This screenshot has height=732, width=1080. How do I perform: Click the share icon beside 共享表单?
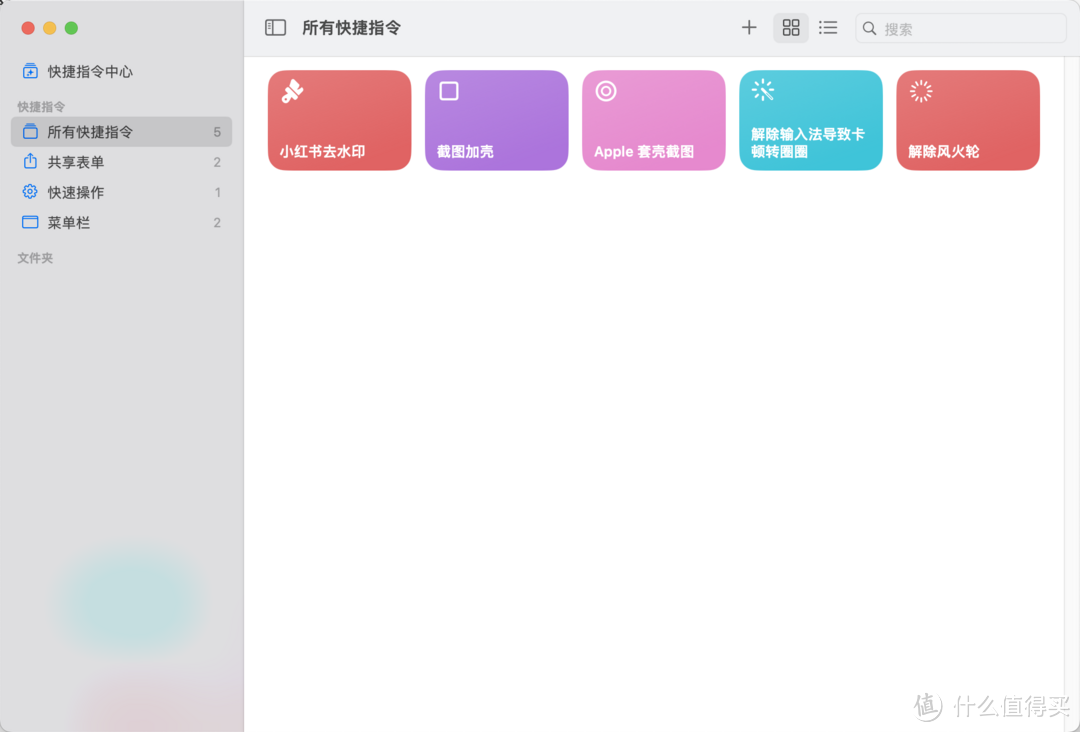[x=30, y=161]
